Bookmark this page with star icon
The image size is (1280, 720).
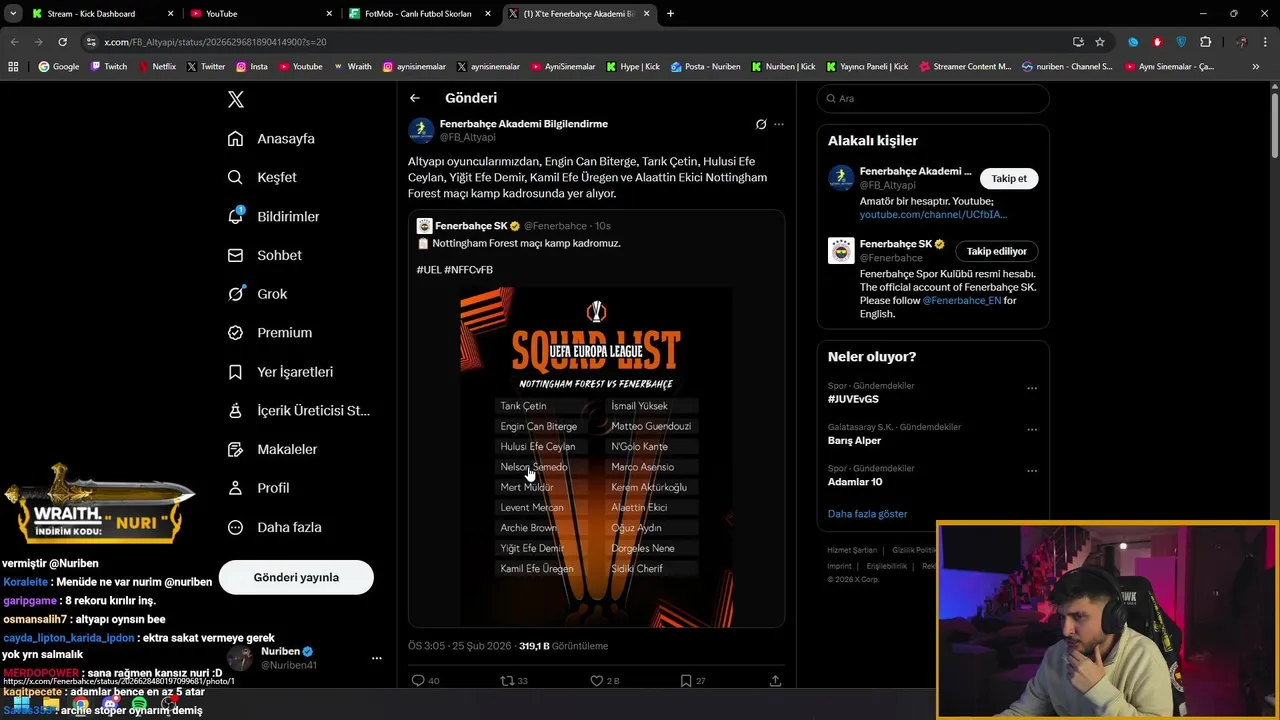(x=1100, y=42)
